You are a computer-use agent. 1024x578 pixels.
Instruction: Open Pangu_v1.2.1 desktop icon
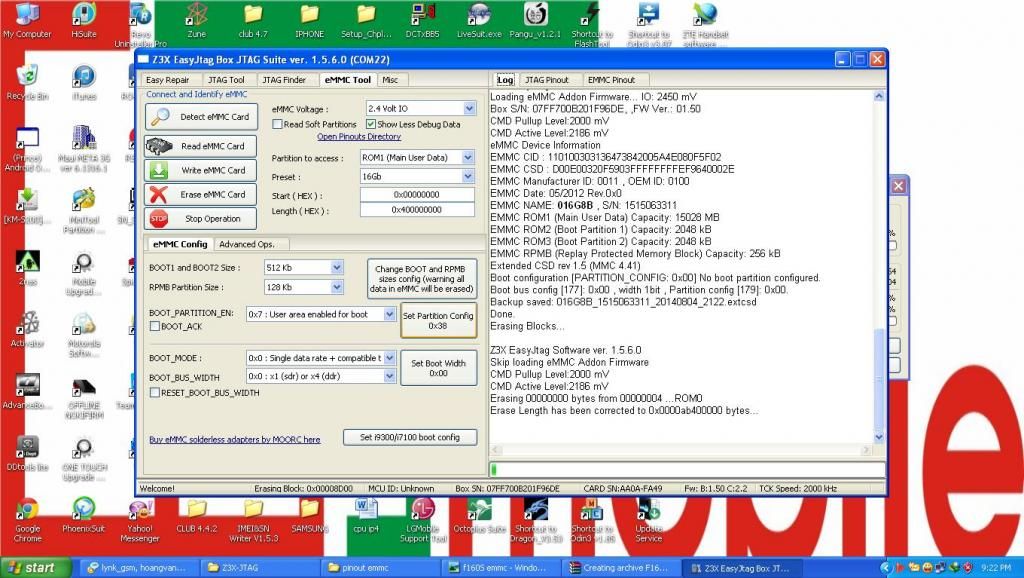536,21
